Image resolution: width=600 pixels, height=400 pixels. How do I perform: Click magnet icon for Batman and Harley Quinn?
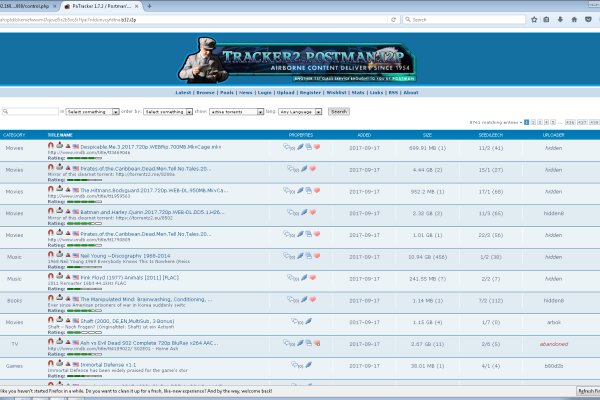coord(51,211)
